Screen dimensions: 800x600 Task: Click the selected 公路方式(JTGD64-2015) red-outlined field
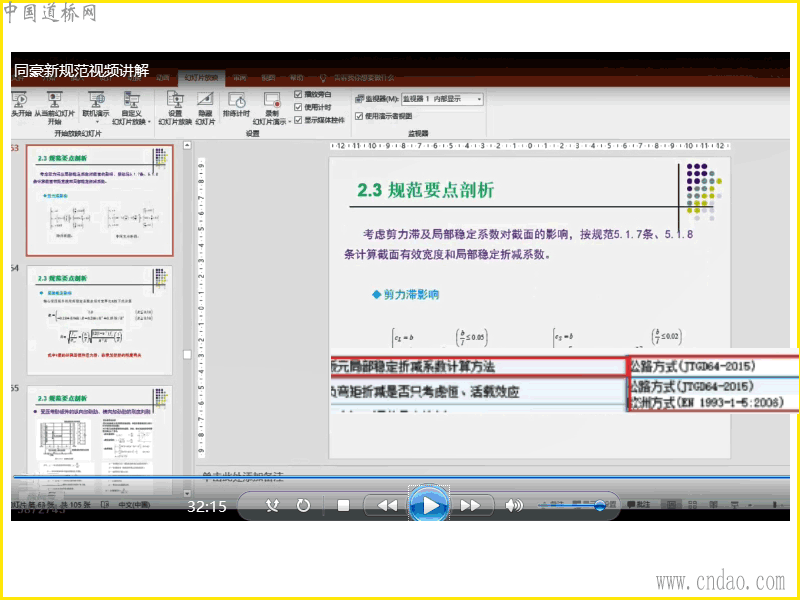pos(712,366)
